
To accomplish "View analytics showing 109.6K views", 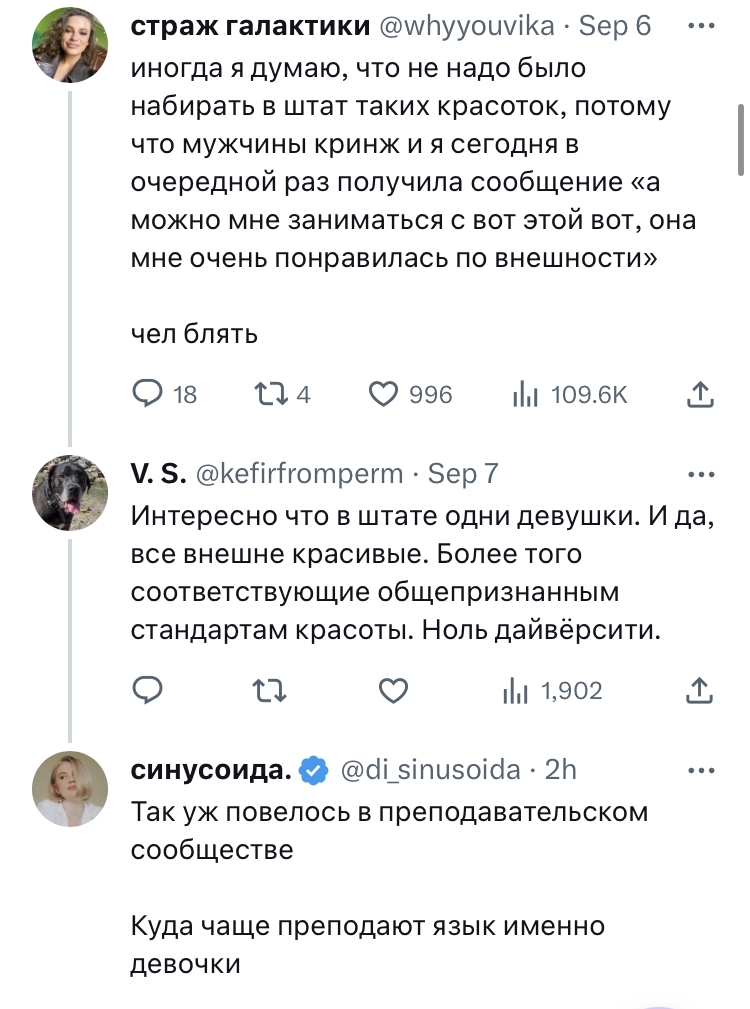I will click(524, 396).
